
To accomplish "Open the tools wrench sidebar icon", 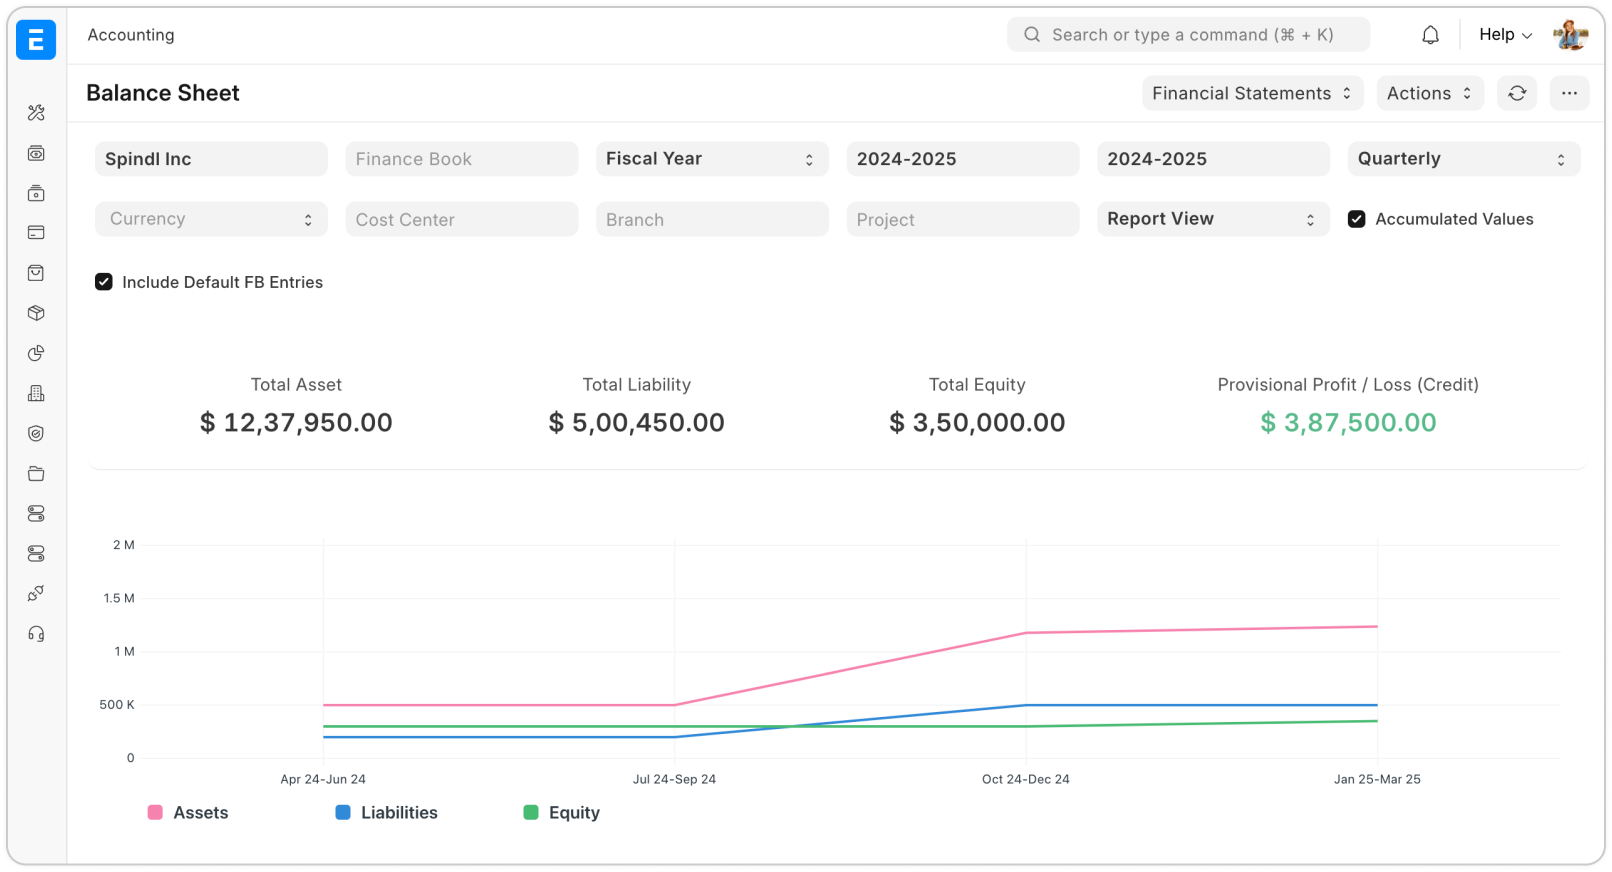I will tap(36, 113).
